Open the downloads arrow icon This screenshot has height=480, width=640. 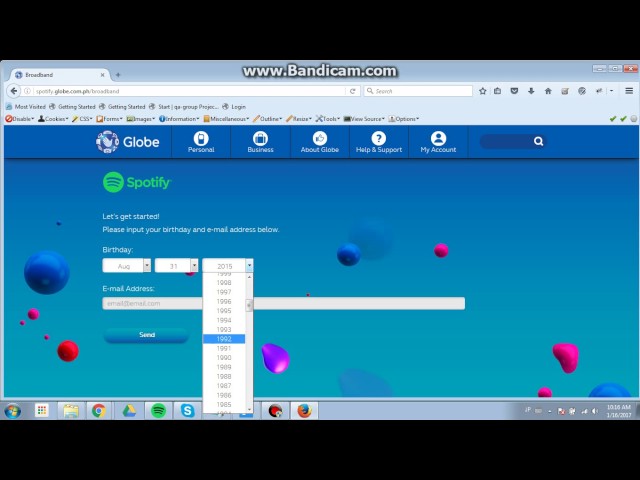point(531,91)
